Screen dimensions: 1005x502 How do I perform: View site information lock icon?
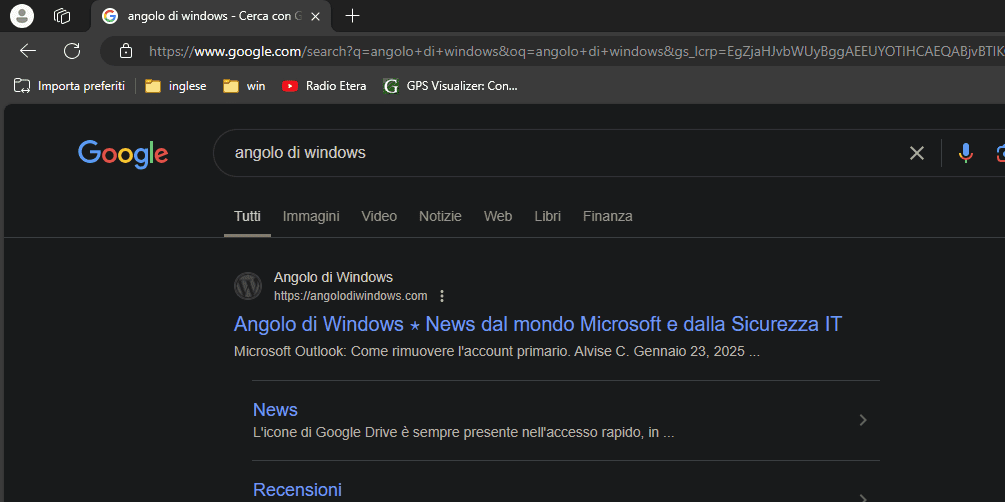point(126,51)
